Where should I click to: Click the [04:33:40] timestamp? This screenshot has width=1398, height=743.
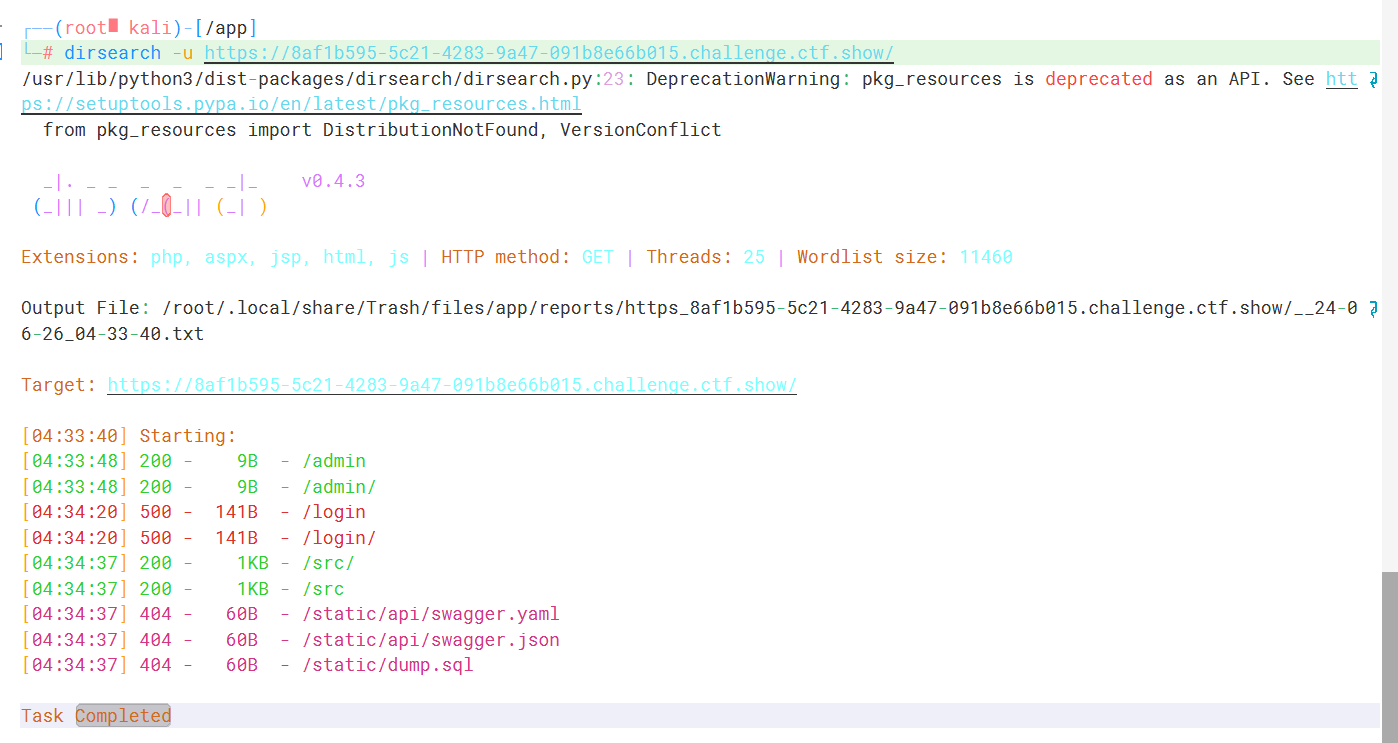coord(75,436)
